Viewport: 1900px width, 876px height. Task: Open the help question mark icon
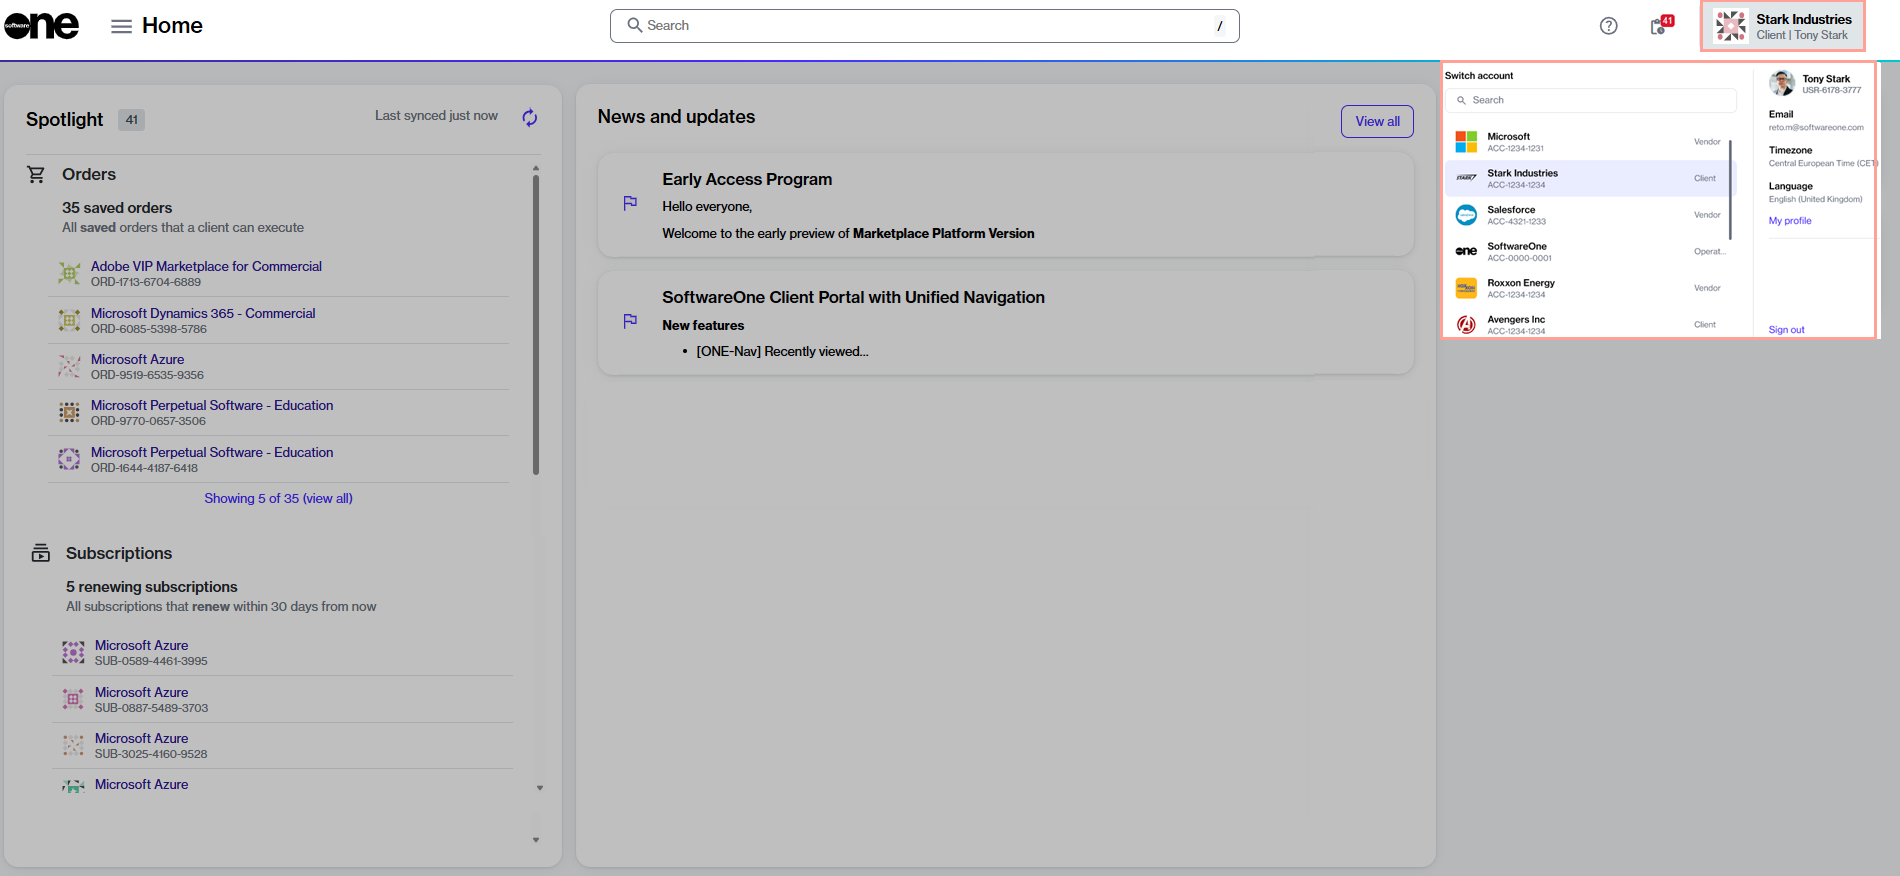coord(1608,26)
